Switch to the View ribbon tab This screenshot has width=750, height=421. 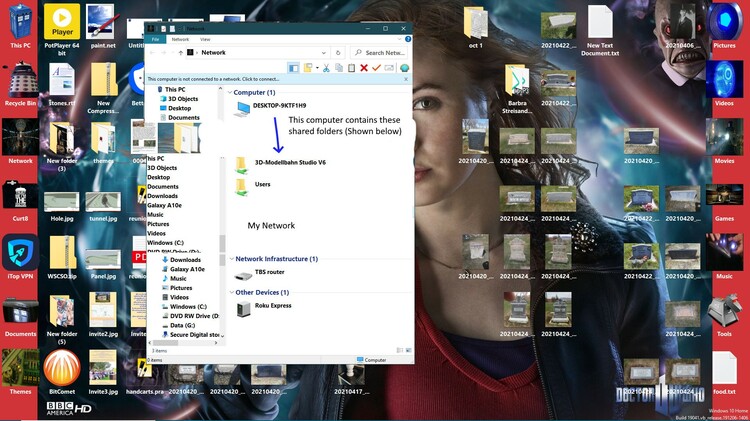point(205,39)
